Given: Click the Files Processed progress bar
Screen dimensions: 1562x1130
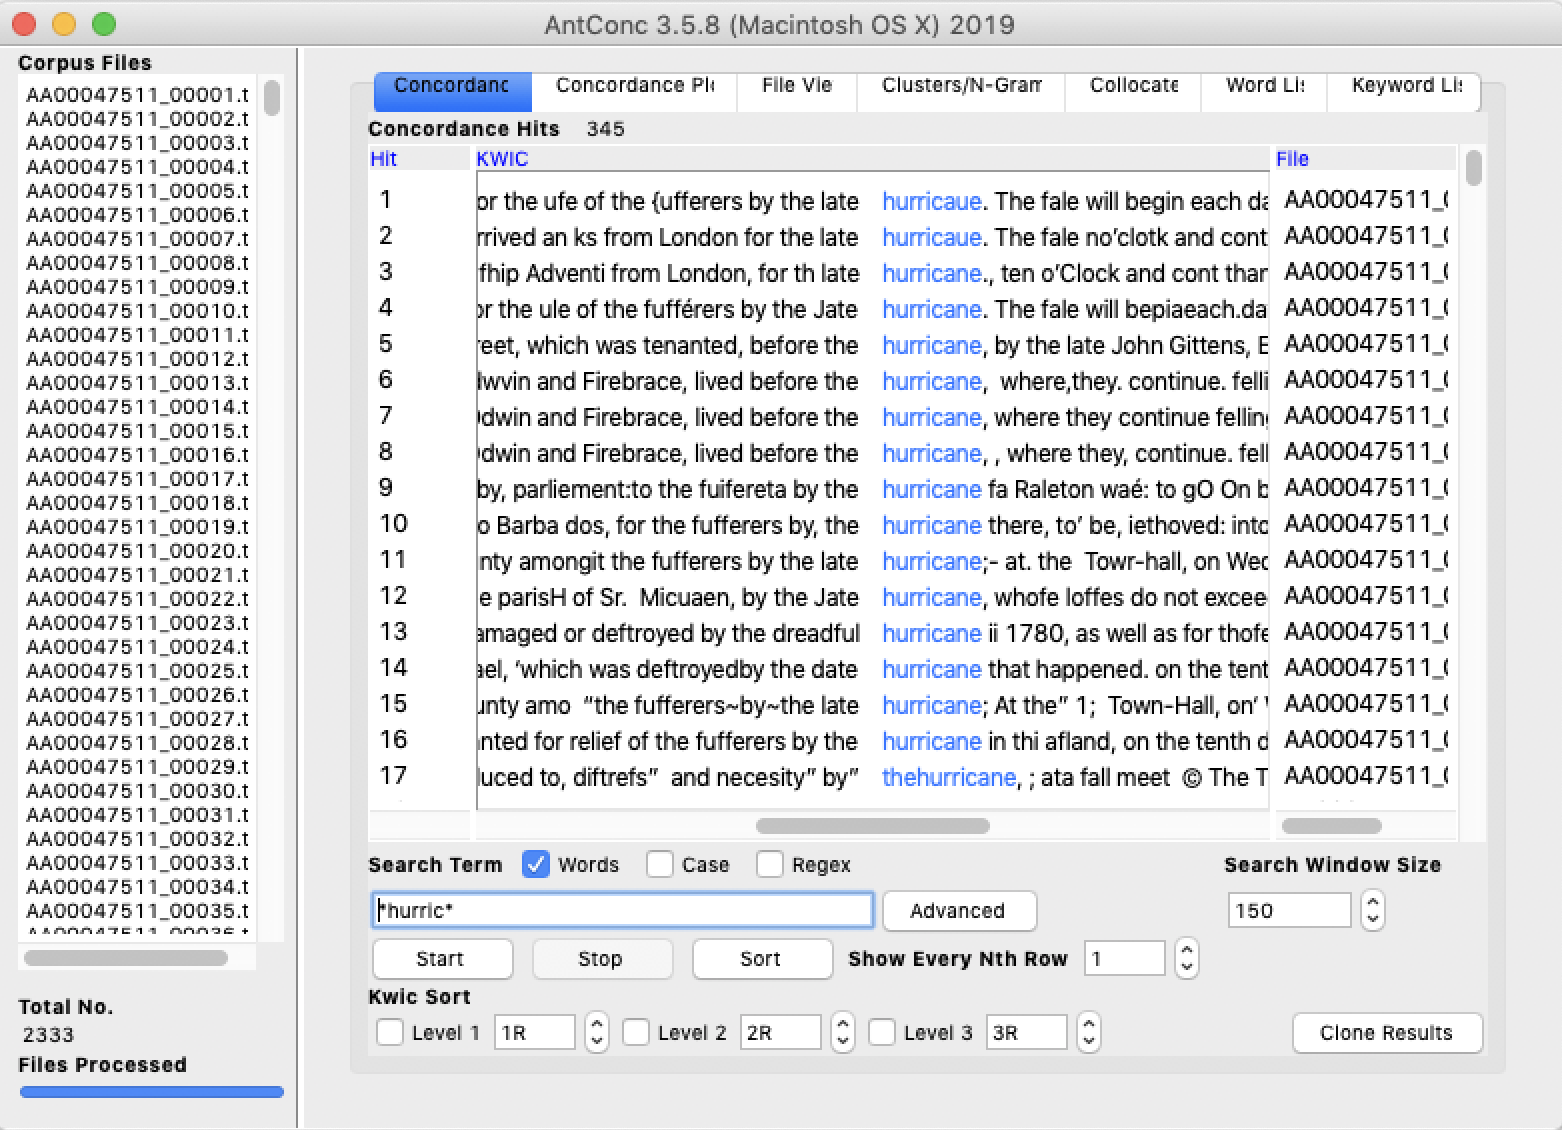Looking at the screenshot, I should tap(151, 1092).
